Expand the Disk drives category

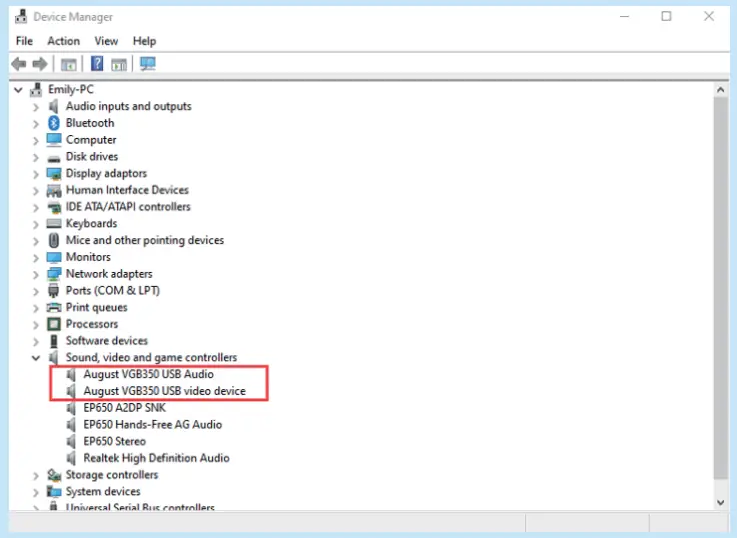point(36,157)
